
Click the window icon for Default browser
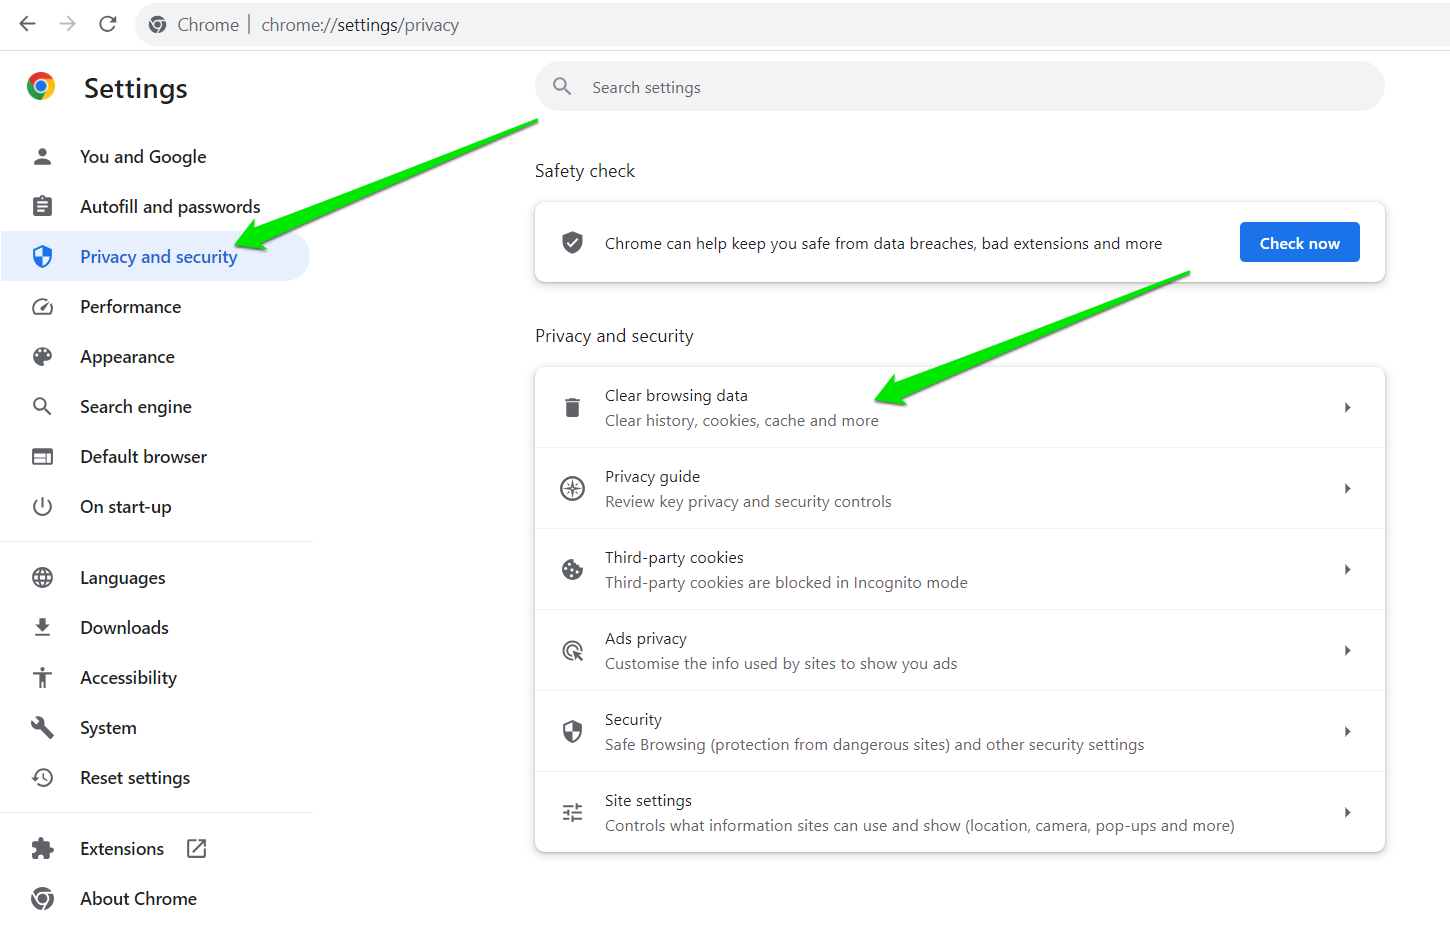tap(42, 457)
